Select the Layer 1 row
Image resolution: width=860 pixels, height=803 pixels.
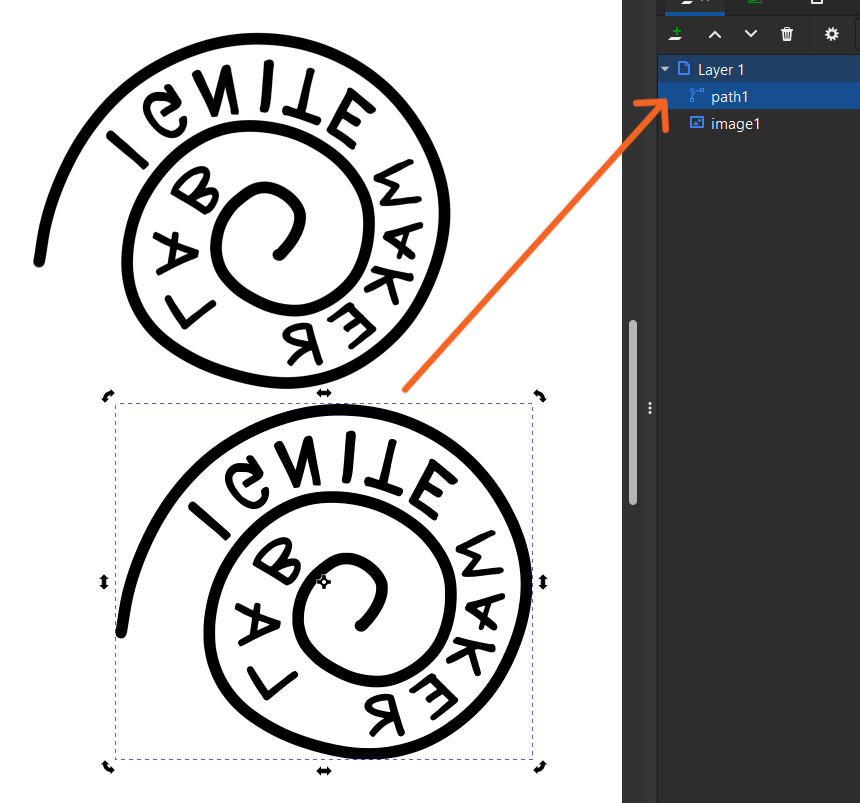759,69
